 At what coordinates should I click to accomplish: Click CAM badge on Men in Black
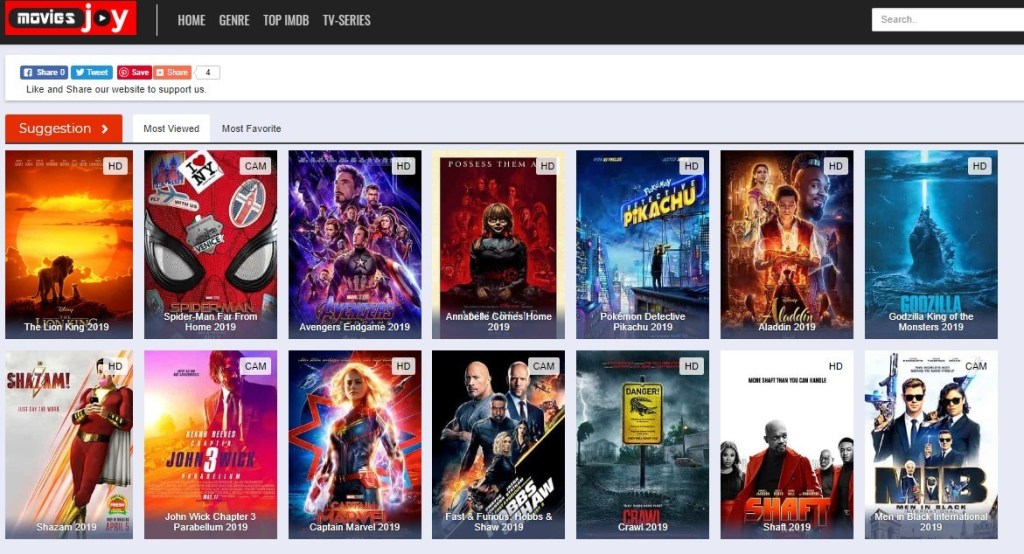click(x=976, y=366)
